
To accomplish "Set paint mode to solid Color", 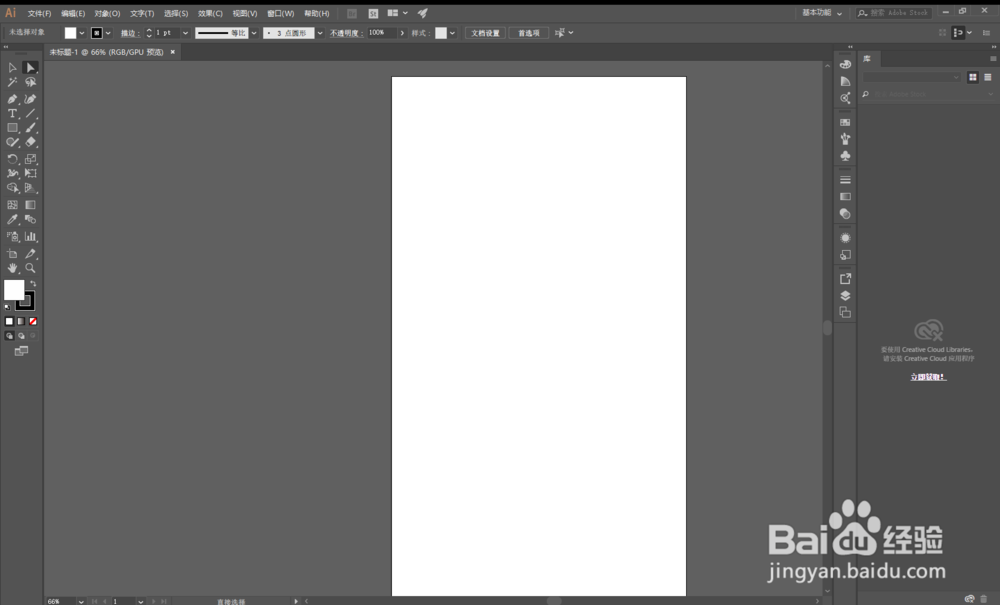I will [9, 322].
